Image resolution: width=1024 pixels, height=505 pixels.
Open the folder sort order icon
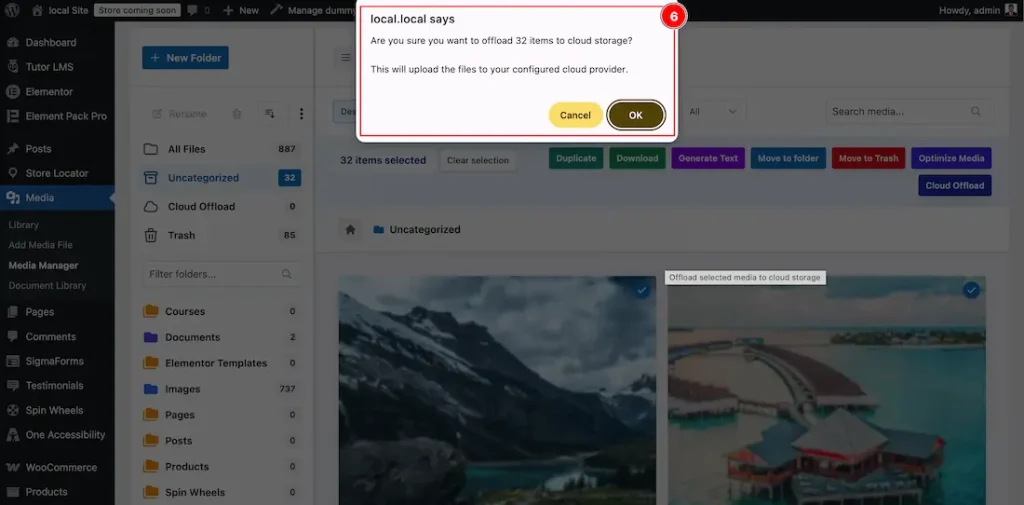(270, 114)
